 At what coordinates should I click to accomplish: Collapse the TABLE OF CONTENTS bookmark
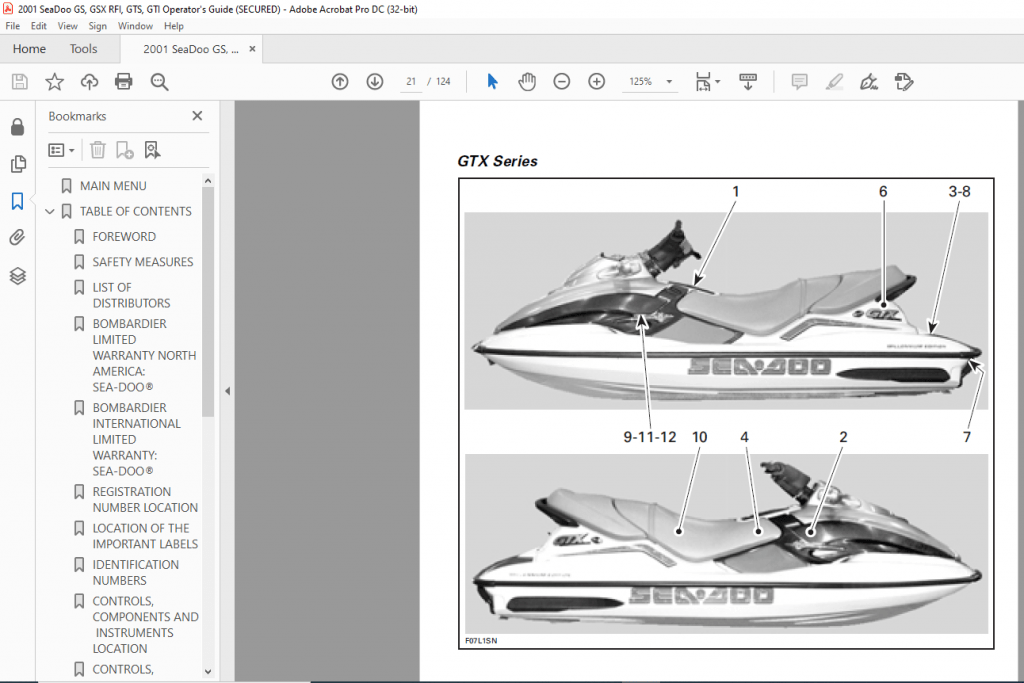point(50,212)
